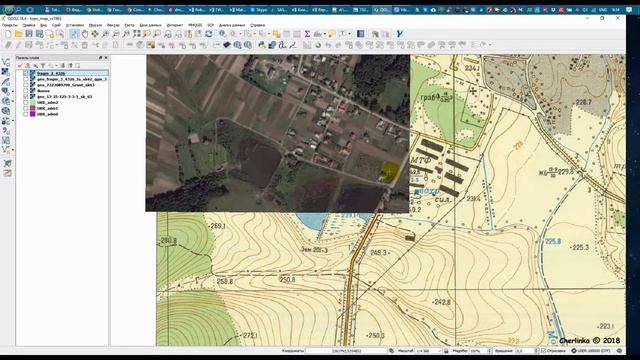
Task: Undock the Layers panel
Action: pyautogui.click(x=100, y=58)
